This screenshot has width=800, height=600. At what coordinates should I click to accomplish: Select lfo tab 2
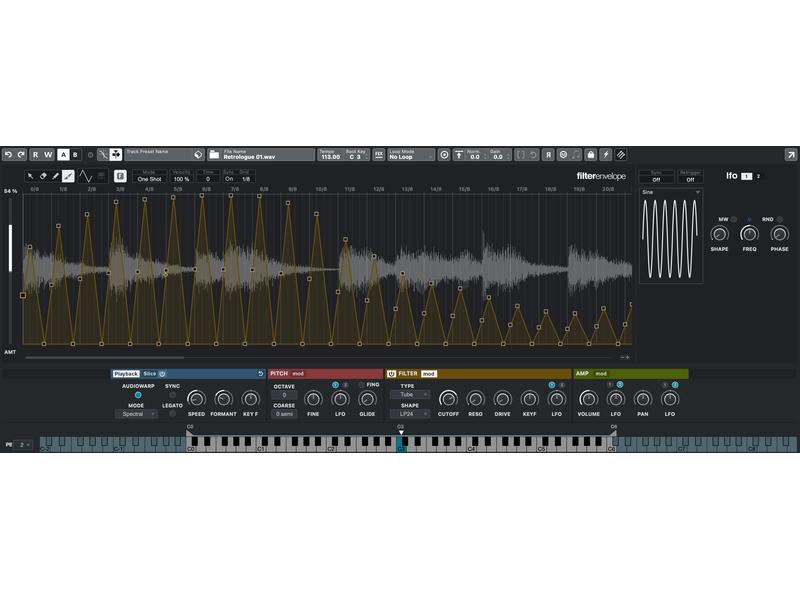(758, 176)
